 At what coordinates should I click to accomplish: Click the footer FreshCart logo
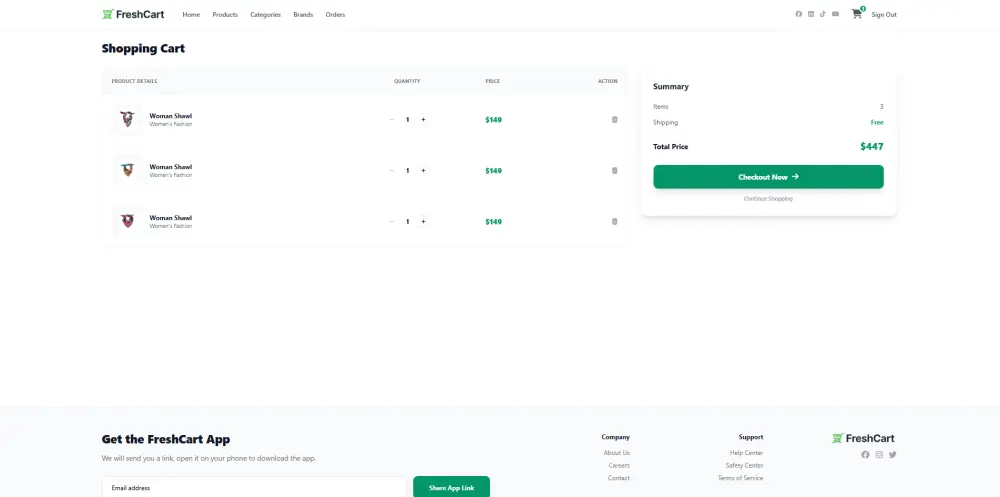pos(864,438)
